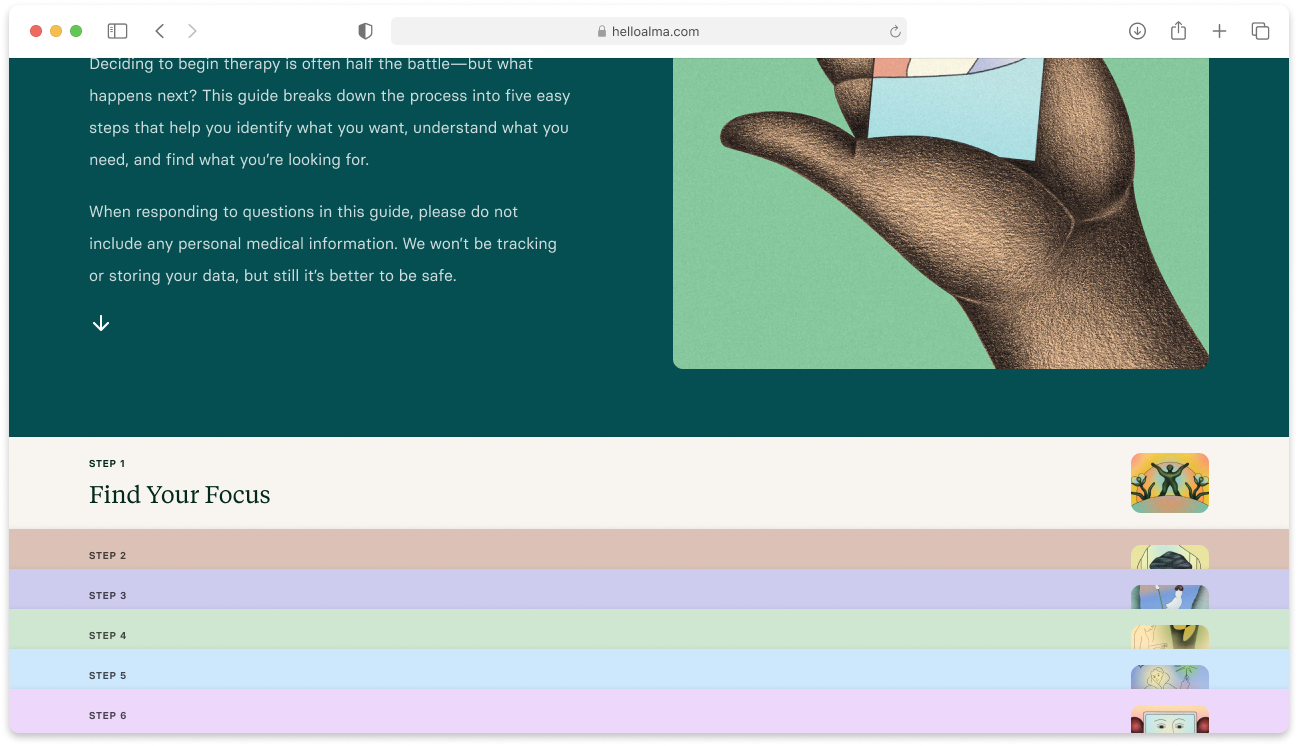Open the Step 1 Find Your Focus section
Viewport: 1298px width, 746px height.
coord(649,483)
